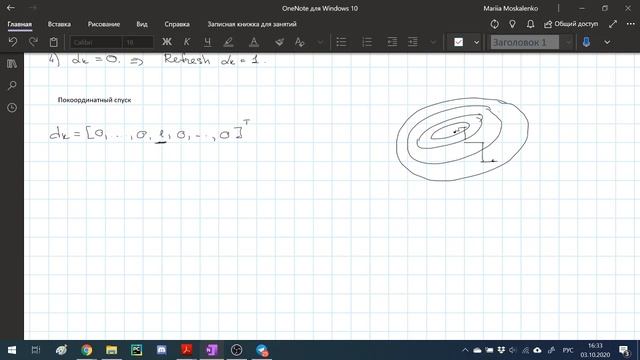Screen dimensions: 640x360
Task: Toggle the To-Do checkbox tag
Action: (458, 42)
